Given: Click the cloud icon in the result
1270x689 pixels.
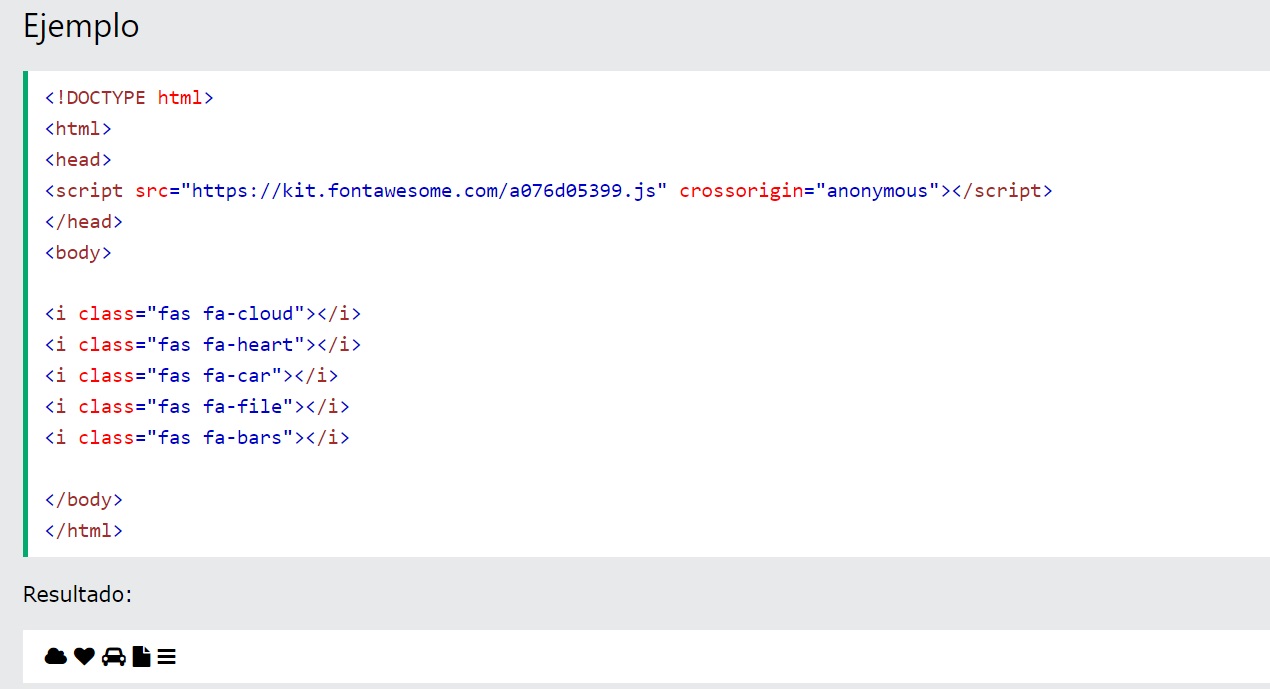Looking at the screenshot, I should click(56, 656).
